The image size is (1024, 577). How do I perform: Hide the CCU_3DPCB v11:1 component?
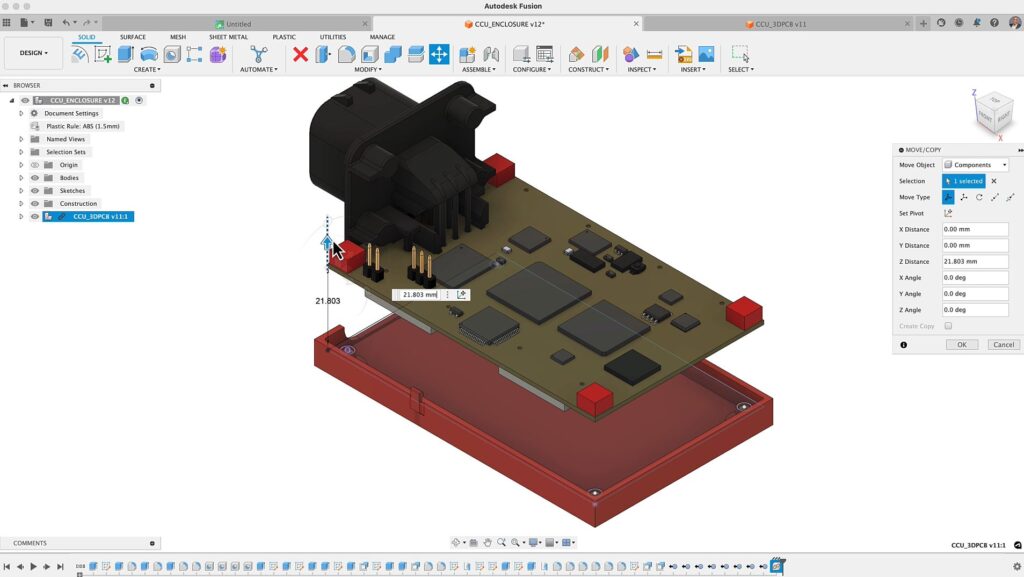(35, 217)
